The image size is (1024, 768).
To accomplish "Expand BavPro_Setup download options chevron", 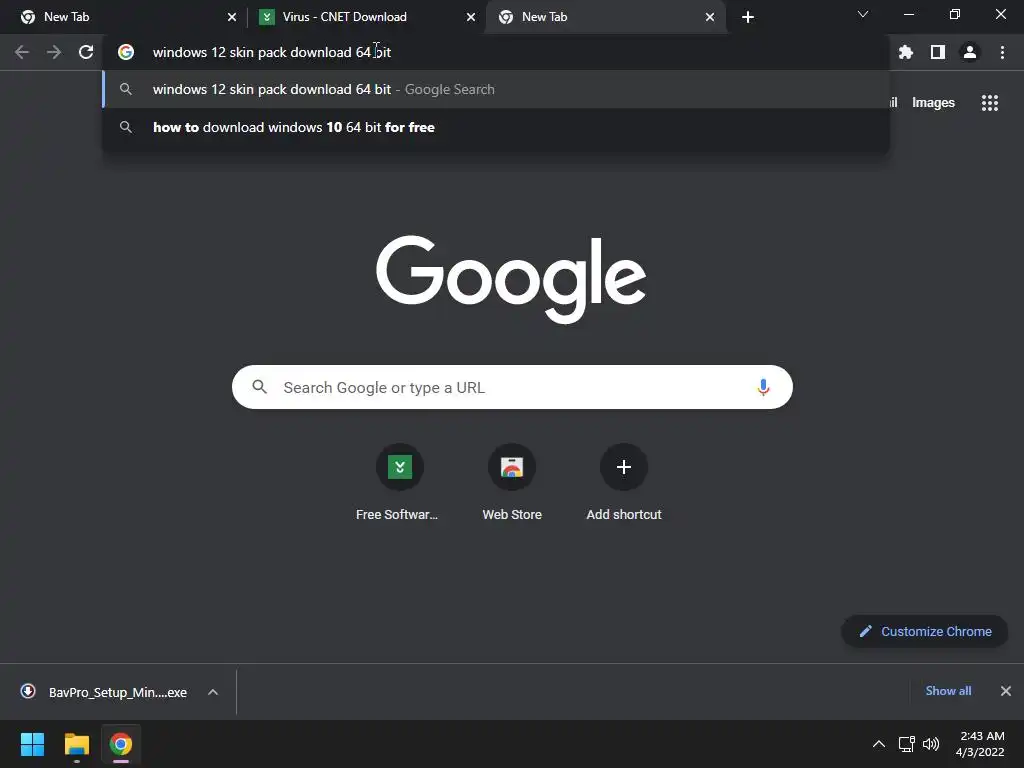I will pos(213,692).
